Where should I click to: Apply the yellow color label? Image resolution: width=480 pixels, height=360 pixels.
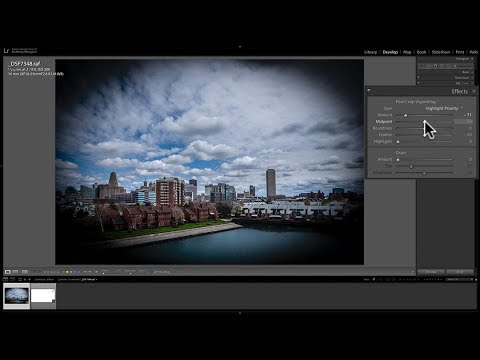67,272
